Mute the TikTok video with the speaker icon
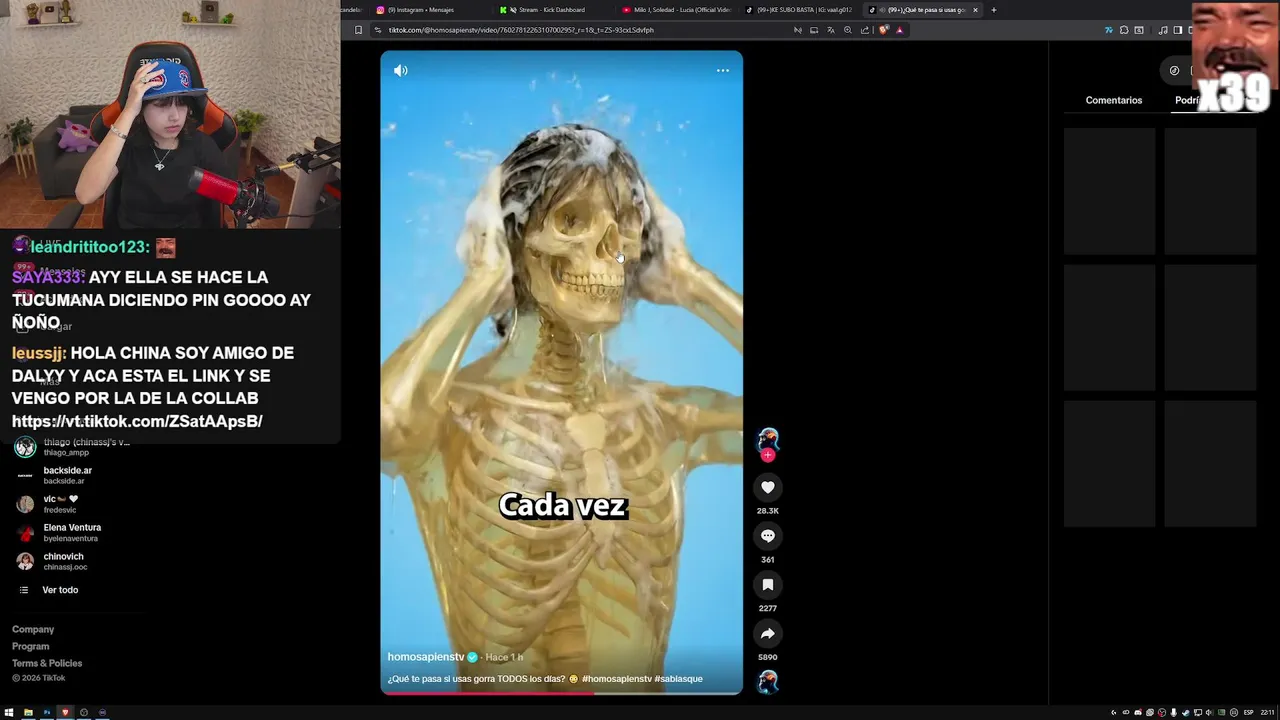Image resolution: width=1280 pixels, height=720 pixels. click(401, 70)
